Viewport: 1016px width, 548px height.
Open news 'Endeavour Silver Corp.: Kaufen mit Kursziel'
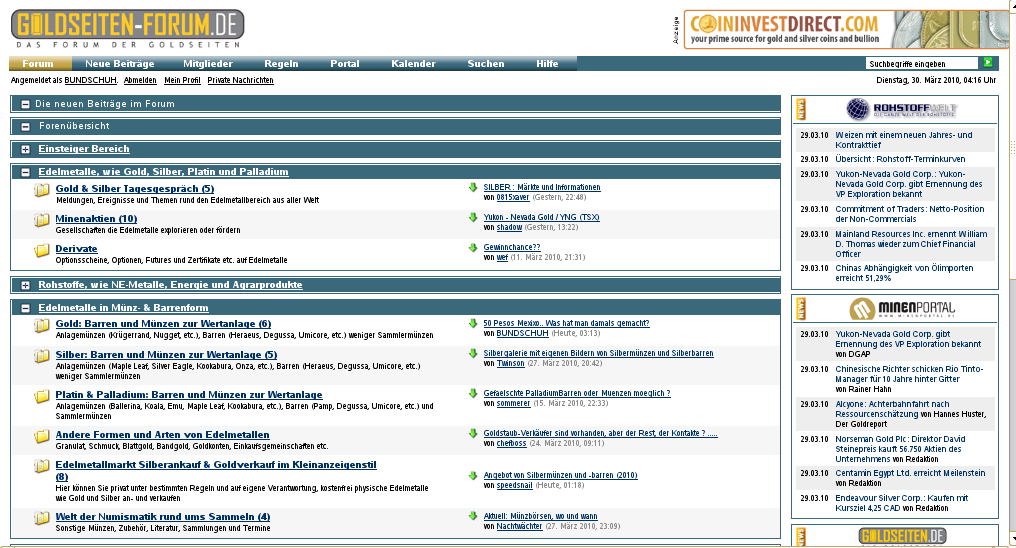click(x=901, y=503)
